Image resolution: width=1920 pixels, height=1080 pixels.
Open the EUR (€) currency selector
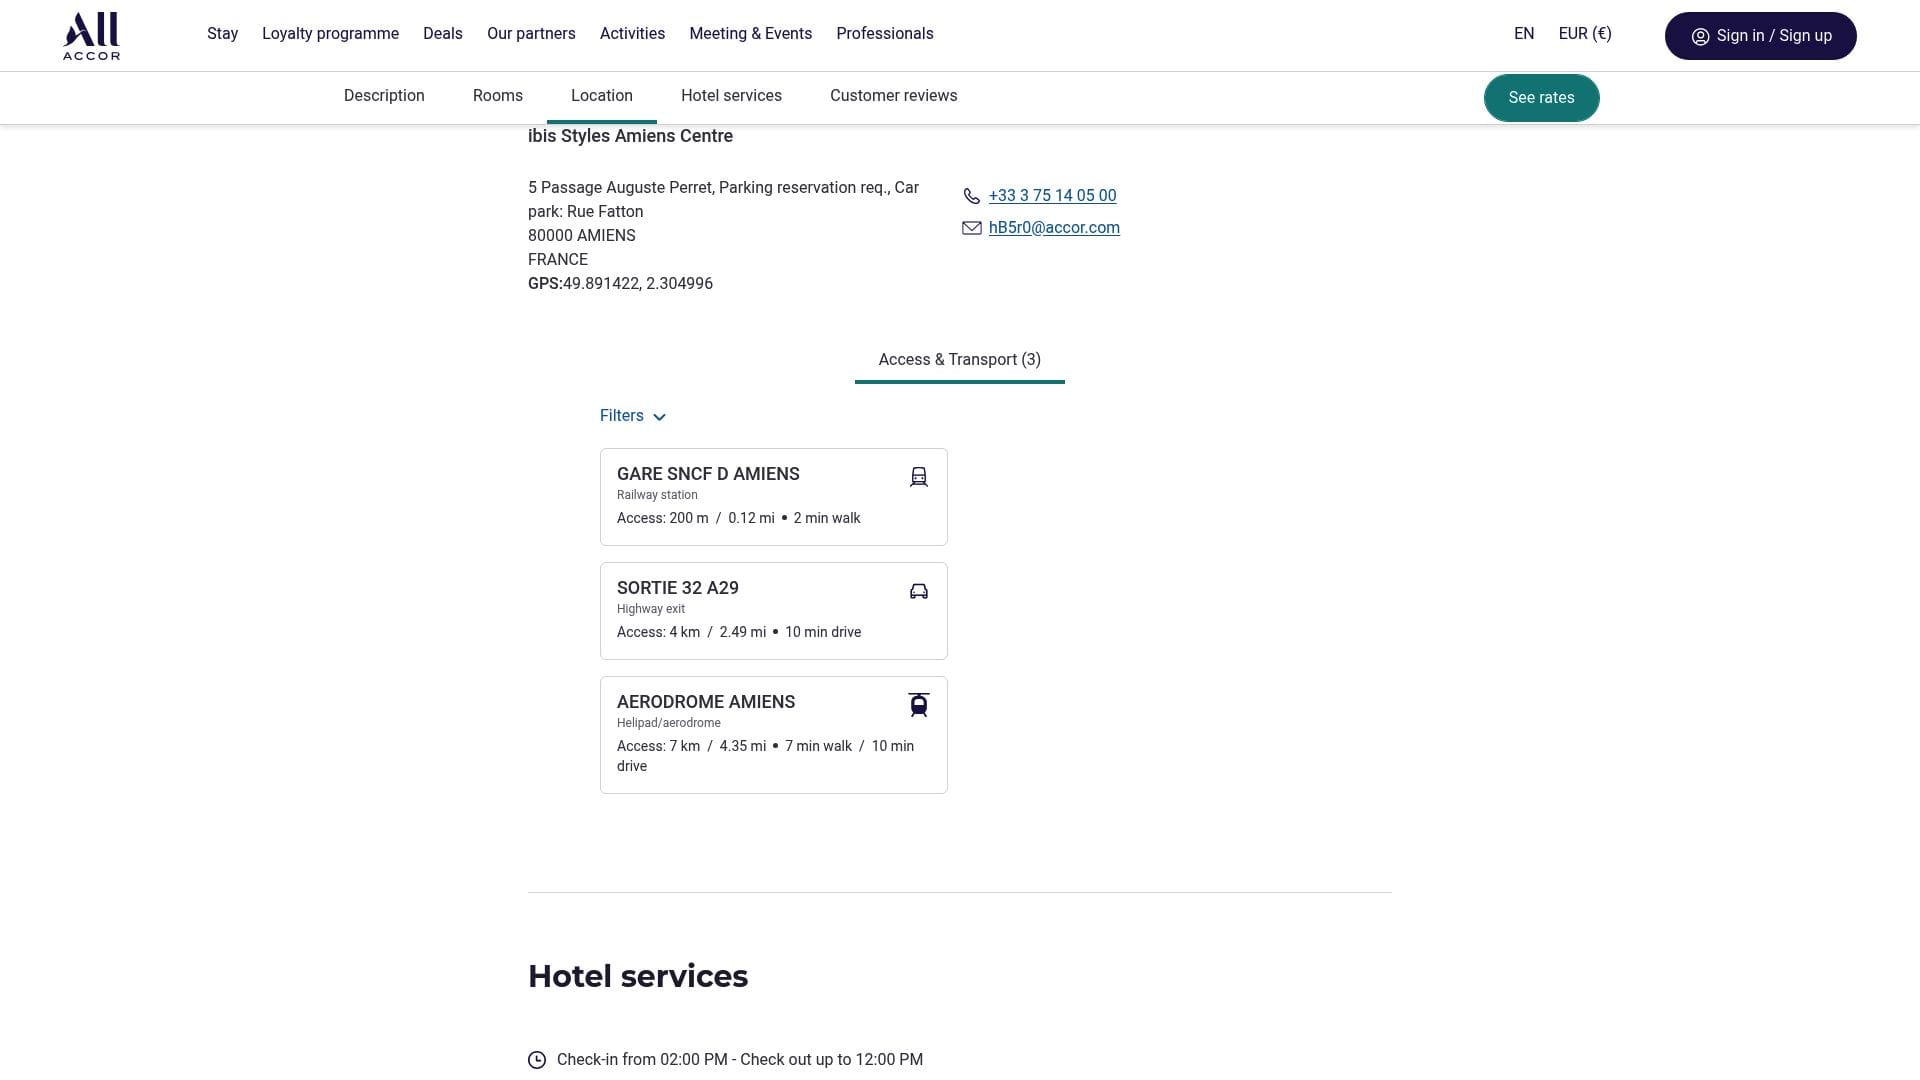coord(1585,34)
